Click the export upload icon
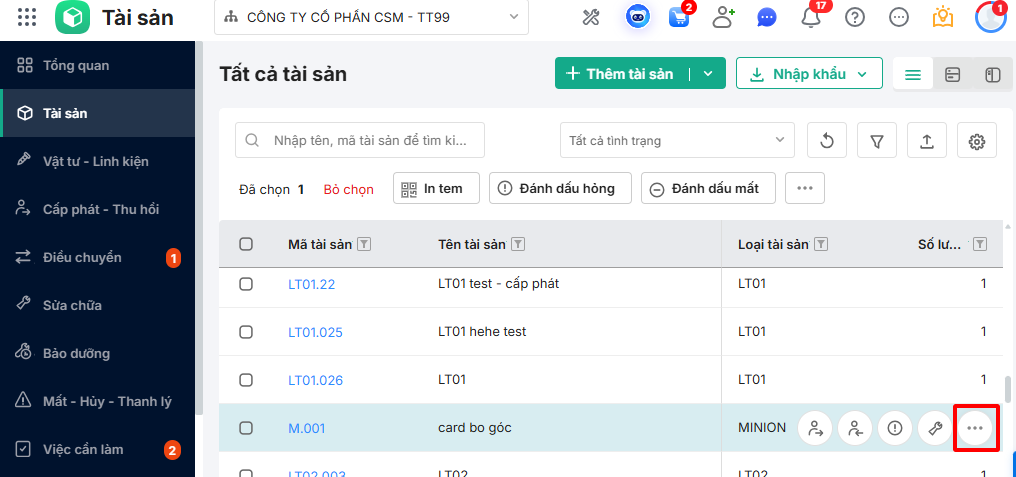The height and width of the screenshot is (477, 1016). click(x=927, y=141)
